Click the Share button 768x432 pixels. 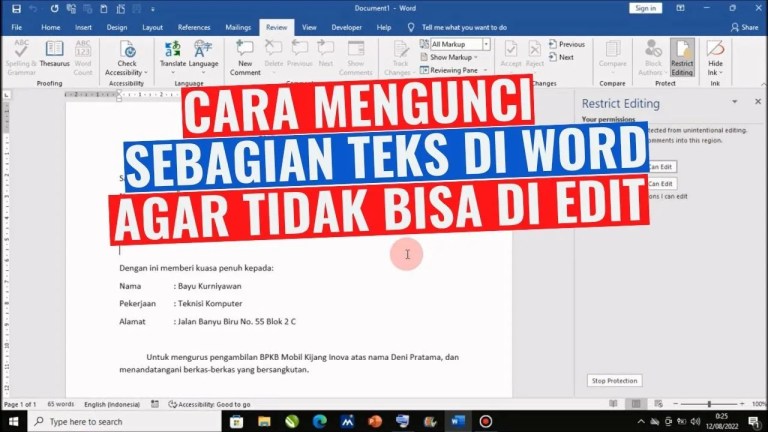point(744,27)
